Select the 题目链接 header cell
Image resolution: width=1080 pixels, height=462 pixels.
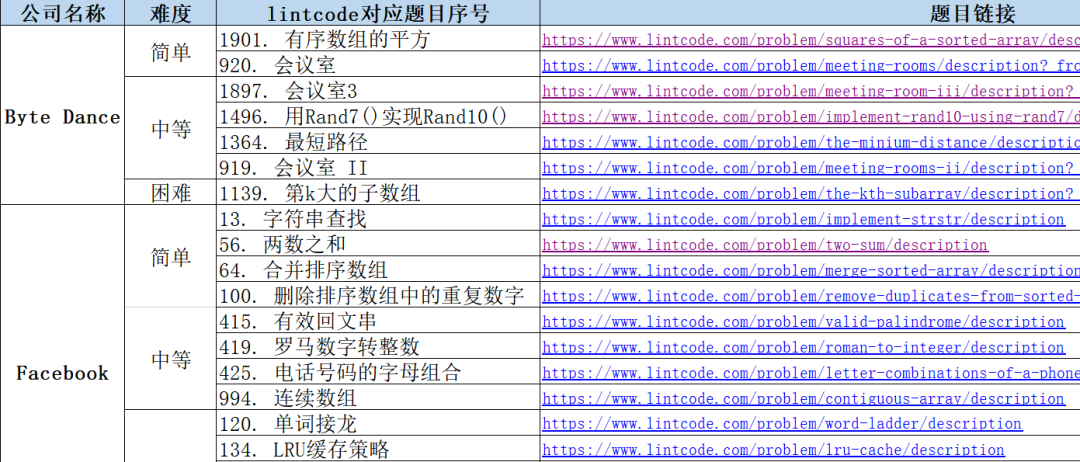[810, 13]
